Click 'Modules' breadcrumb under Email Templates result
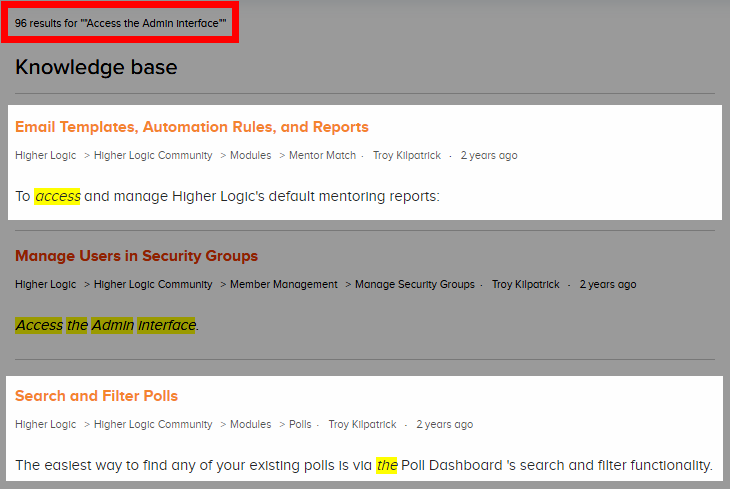This screenshot has width=730, height=489. pyautogui.click(x=250, y=155)
